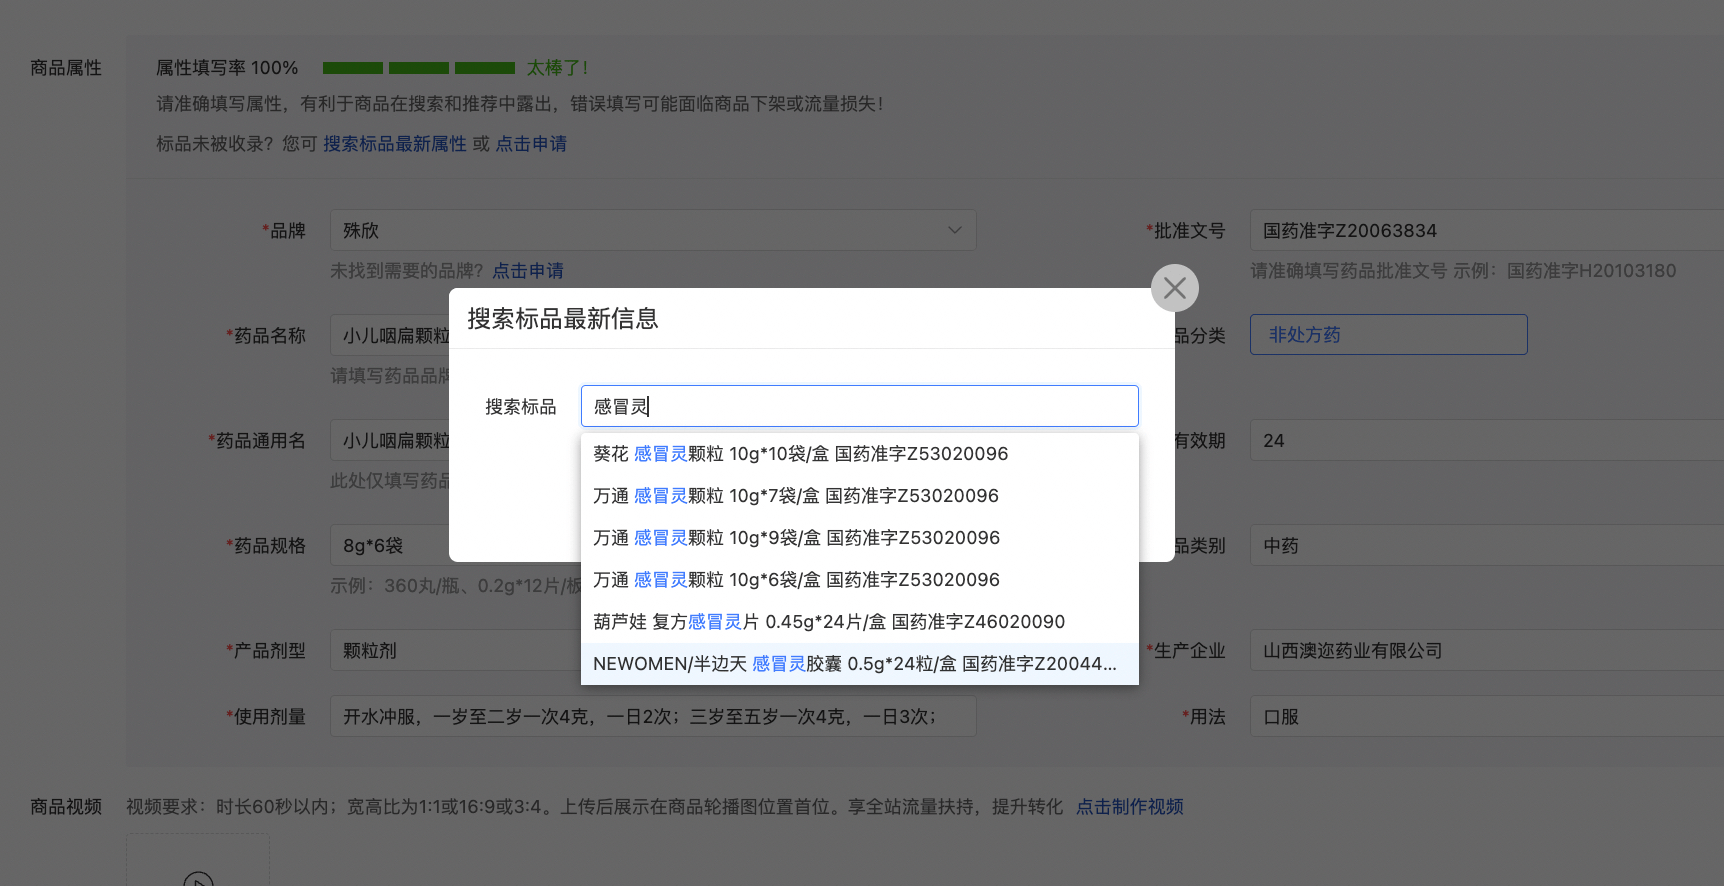Expand brand dropdown chevron arrow
The width and height of the screenshot is (1724, 886).
click(954, 230)
